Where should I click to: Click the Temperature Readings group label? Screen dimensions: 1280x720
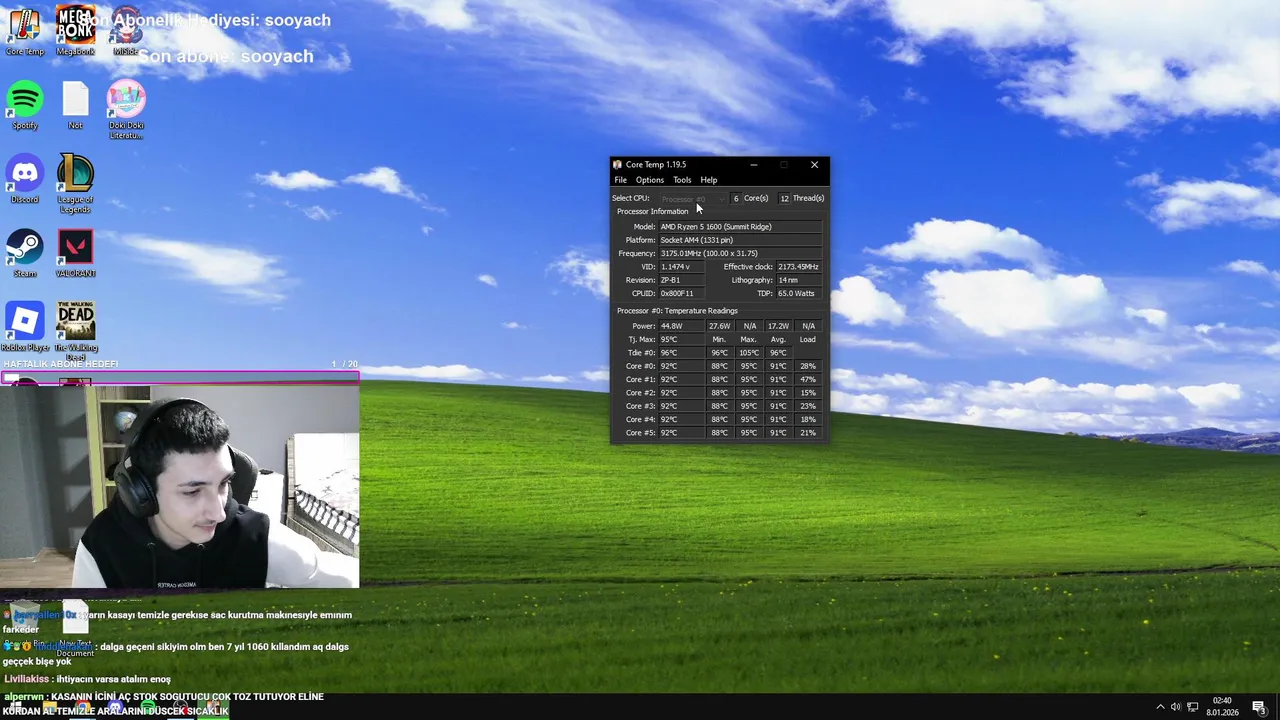click(x=677, y=311)
